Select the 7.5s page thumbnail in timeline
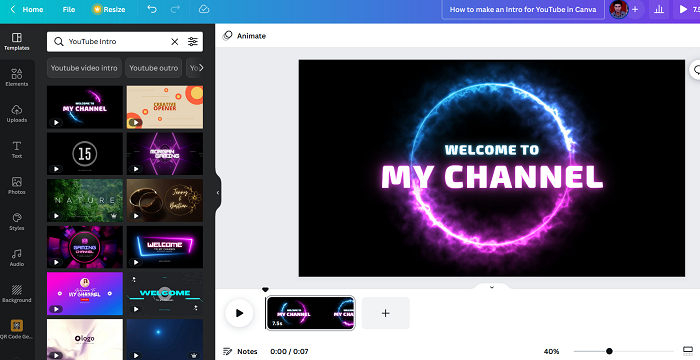The width and height of the screenshot is (700, 360). [310, 313]
